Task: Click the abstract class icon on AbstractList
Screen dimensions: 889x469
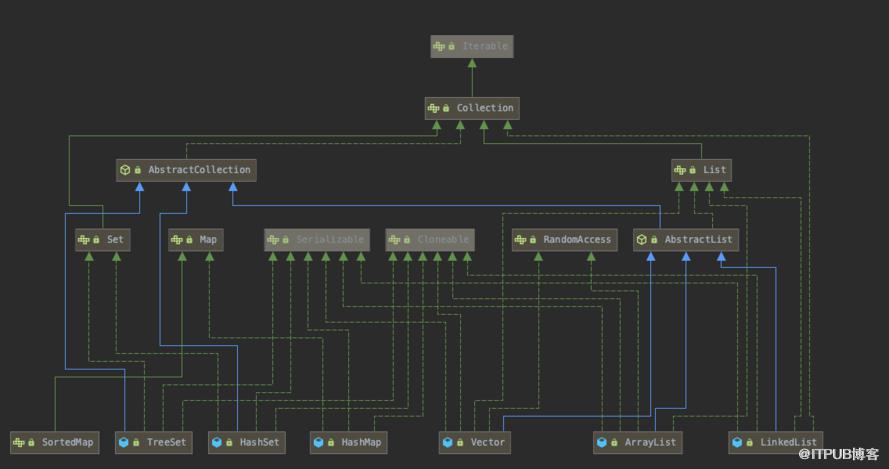Action: (x=642, y=239)
